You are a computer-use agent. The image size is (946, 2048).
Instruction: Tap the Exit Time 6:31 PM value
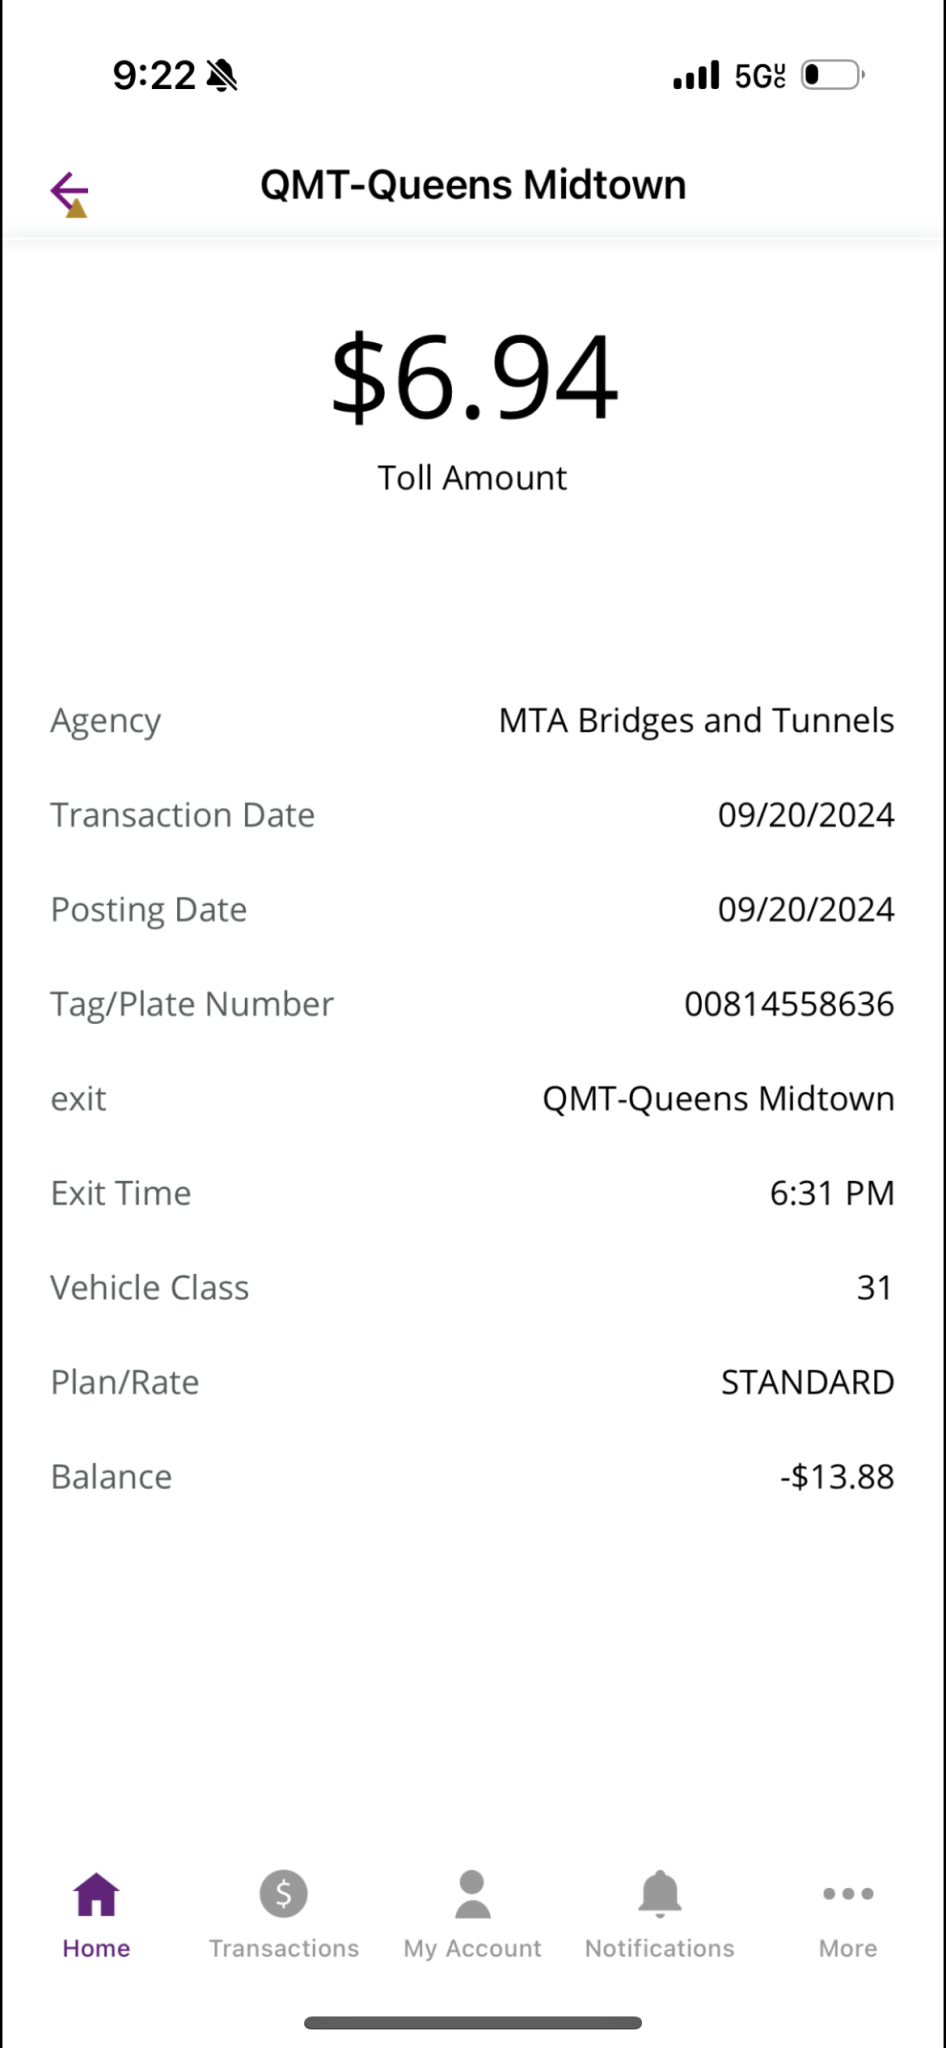coord(832,1193)
